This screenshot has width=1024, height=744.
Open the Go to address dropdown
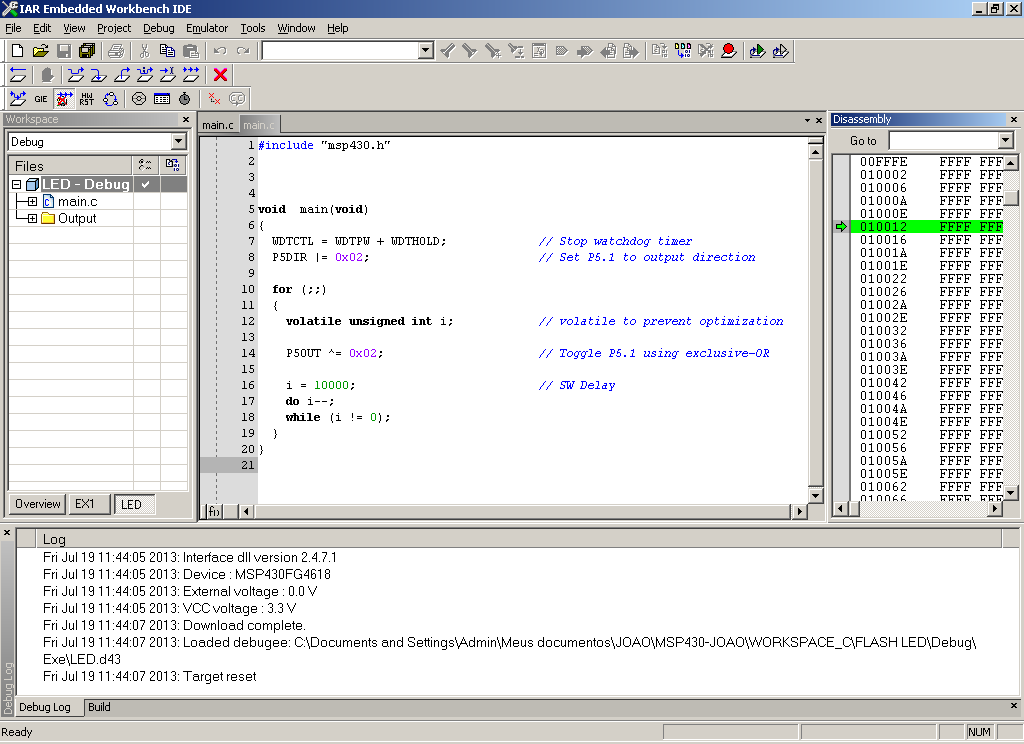pyautogui.click(x=1005, y=141)
